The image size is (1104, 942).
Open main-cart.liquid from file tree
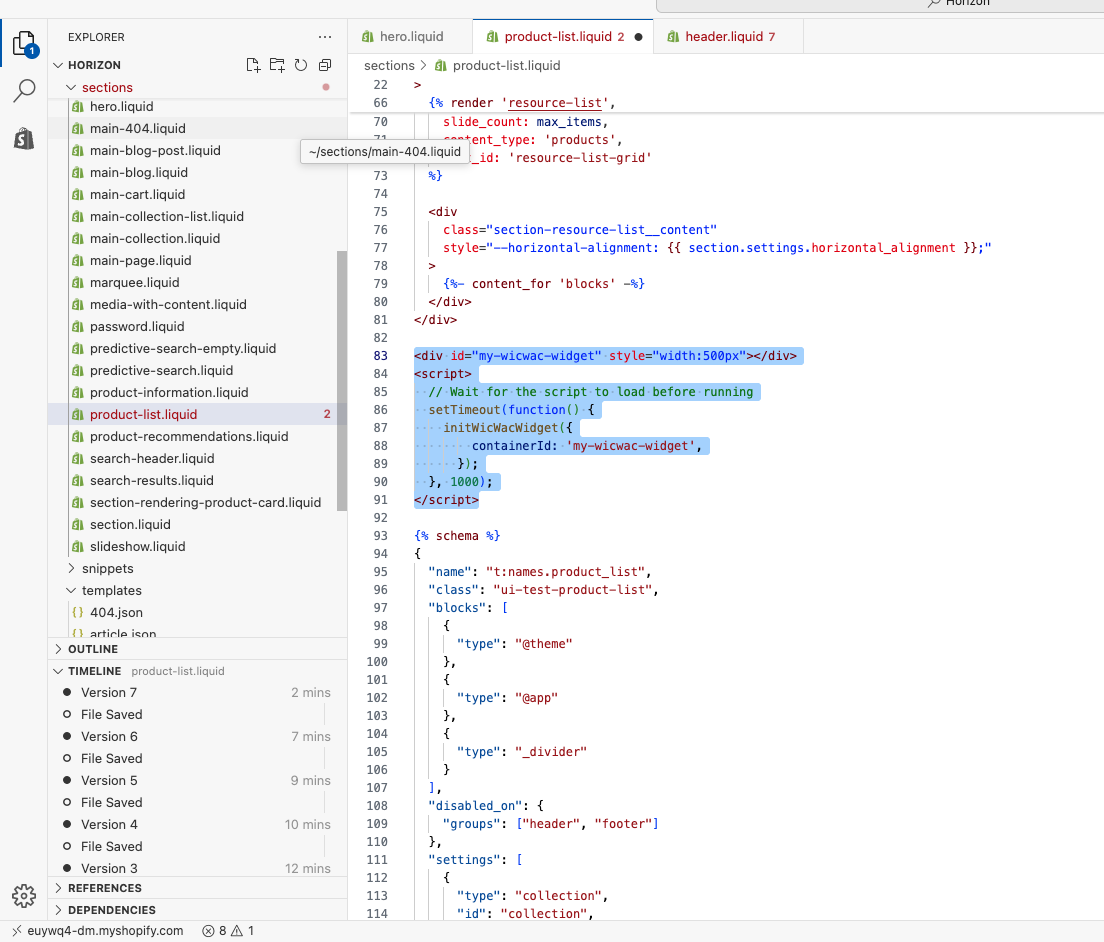click(137, 194)
